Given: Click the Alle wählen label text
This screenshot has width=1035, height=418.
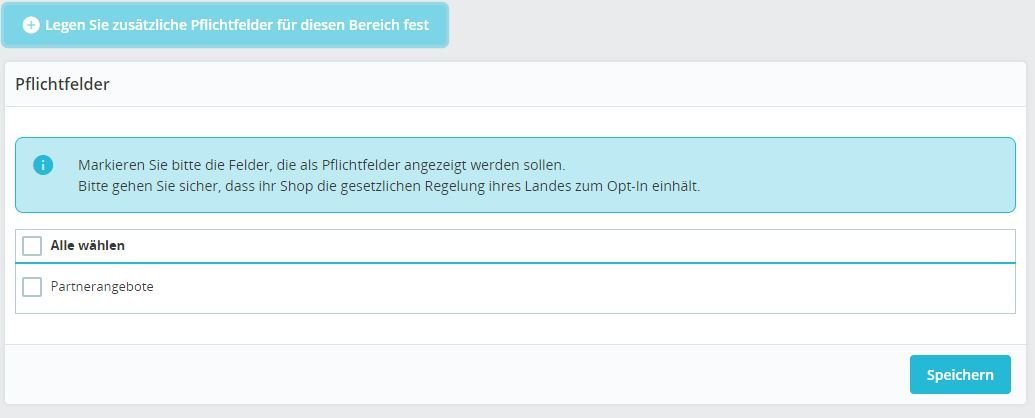Looking at the screenshot, I should 88,246.
